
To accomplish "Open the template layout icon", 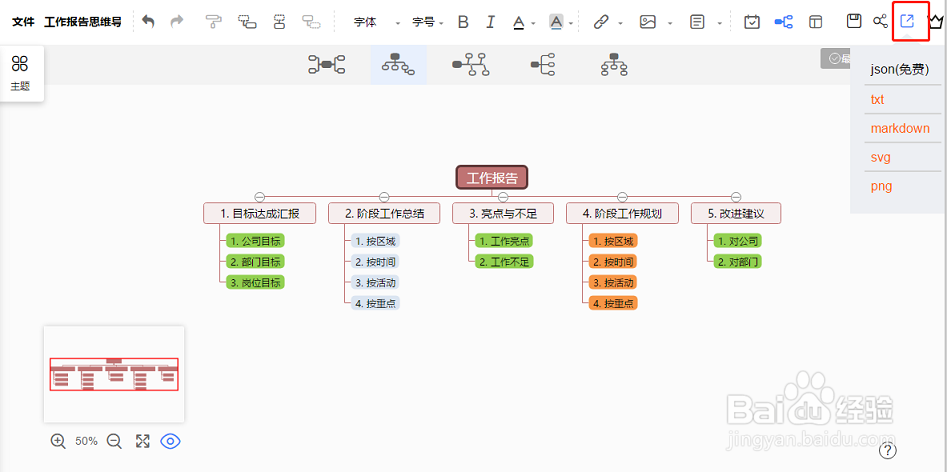I will coord(816,22).
